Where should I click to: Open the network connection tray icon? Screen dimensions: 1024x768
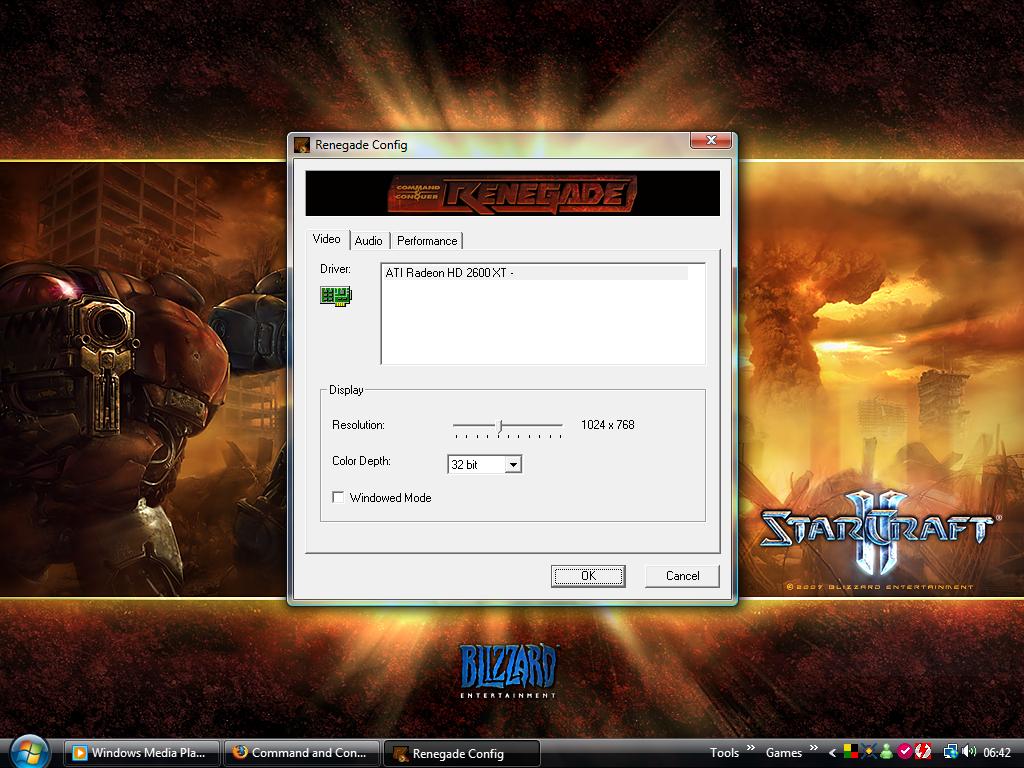tap(949, 752)
